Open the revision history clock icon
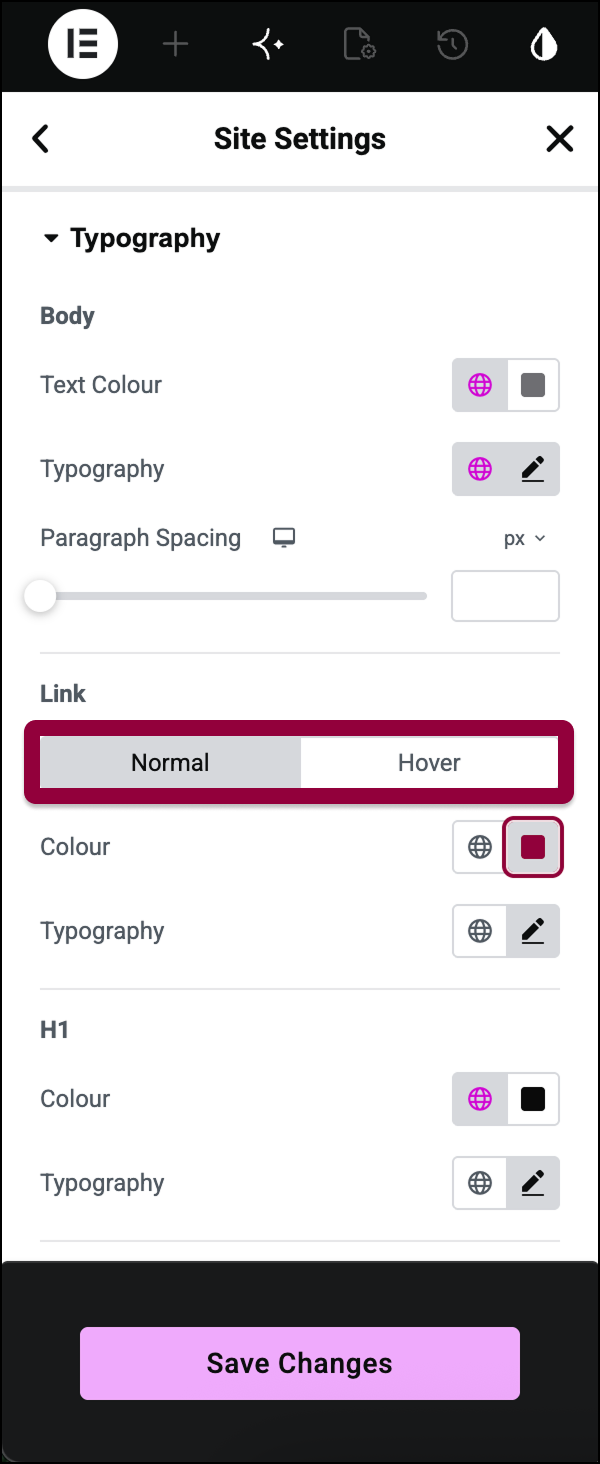Image resolution: width=600 pixels, height=1464 pixels. tap(452, 44)
